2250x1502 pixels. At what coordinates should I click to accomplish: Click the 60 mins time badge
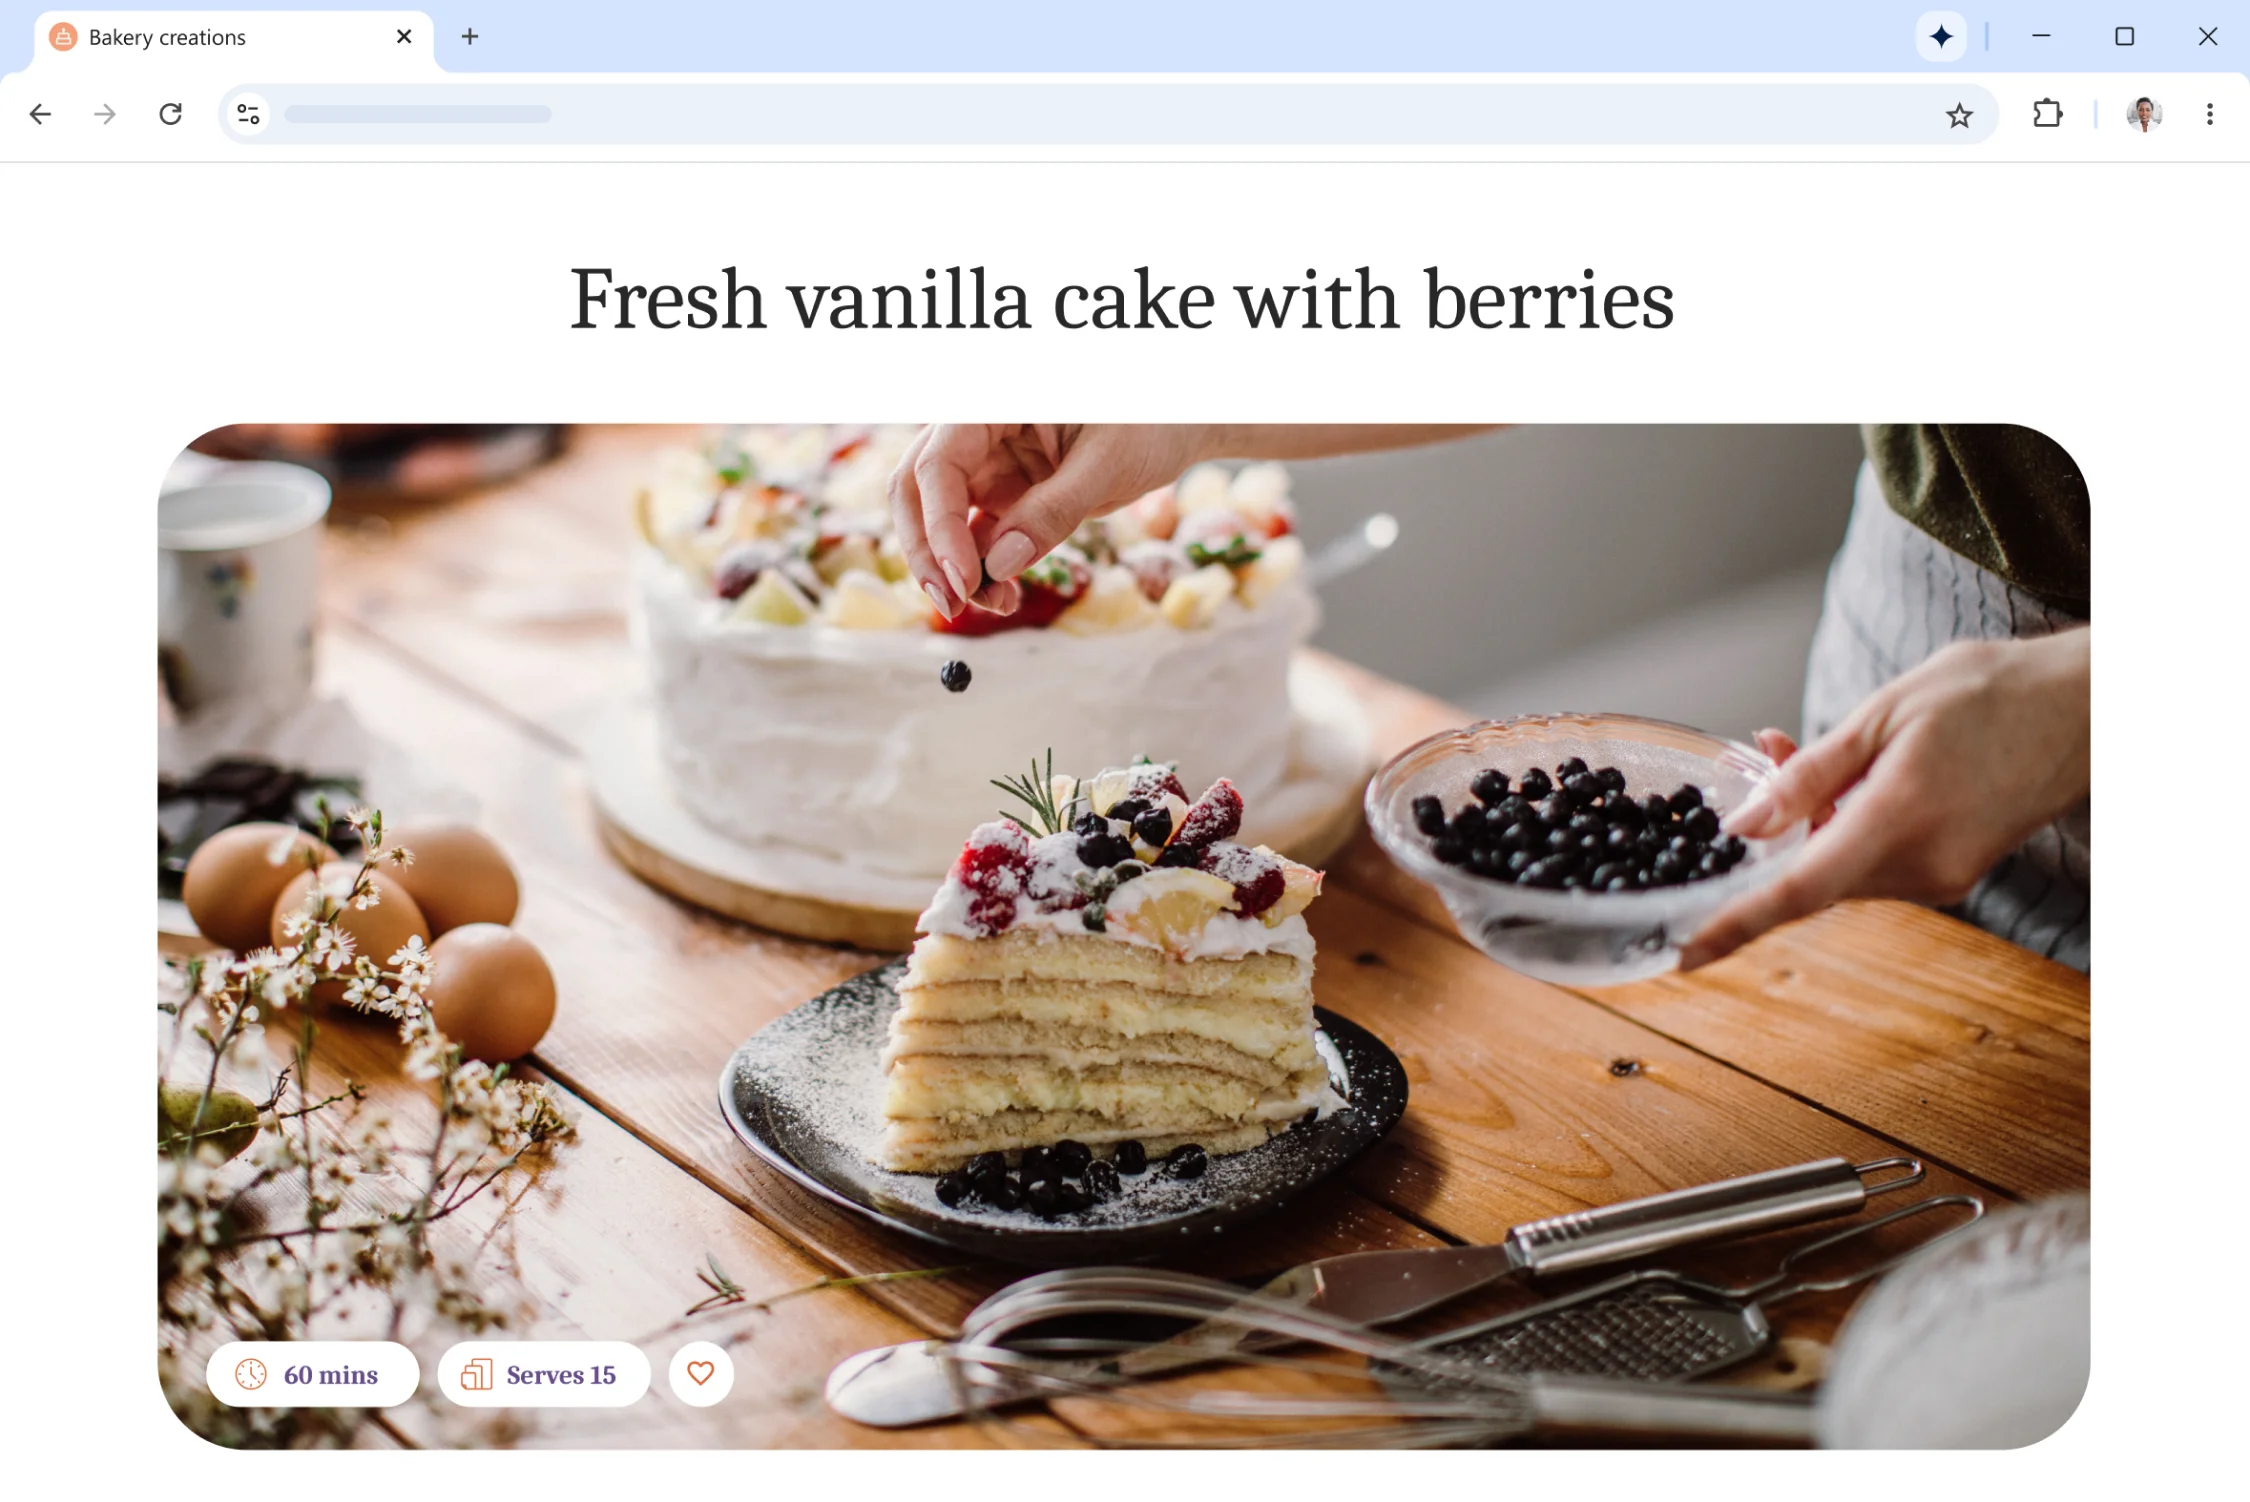(312, 1374)
